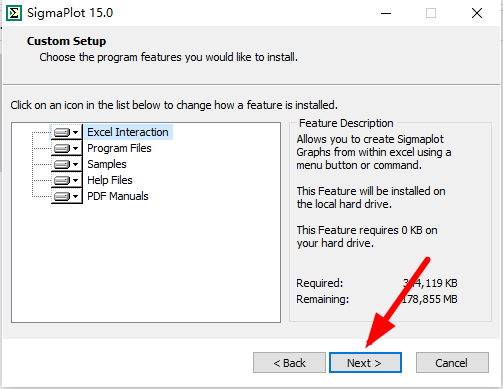Click the Remaining disk space value
This screenshot has width=503, height=389.
click(x=429, y=299)
